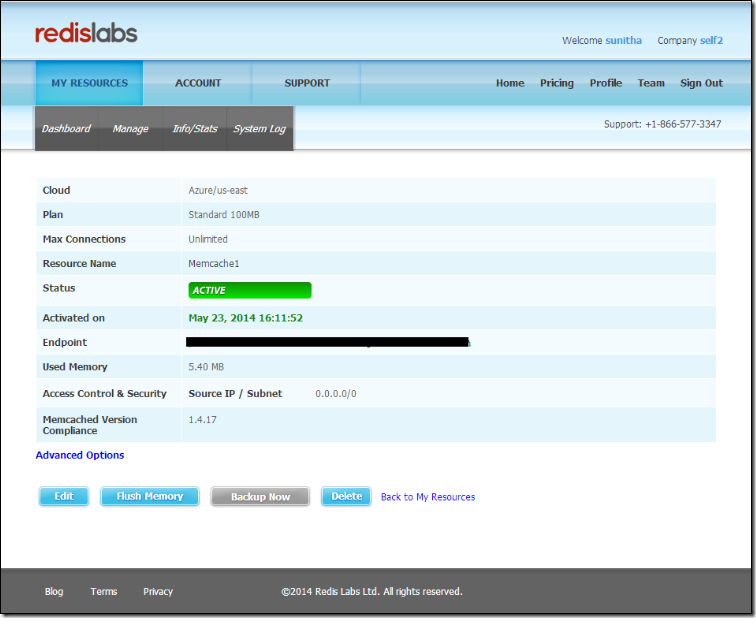756x618 pixels.
Task: Click the 5.40 MB used memory value
Action: (x=206, y=367)
